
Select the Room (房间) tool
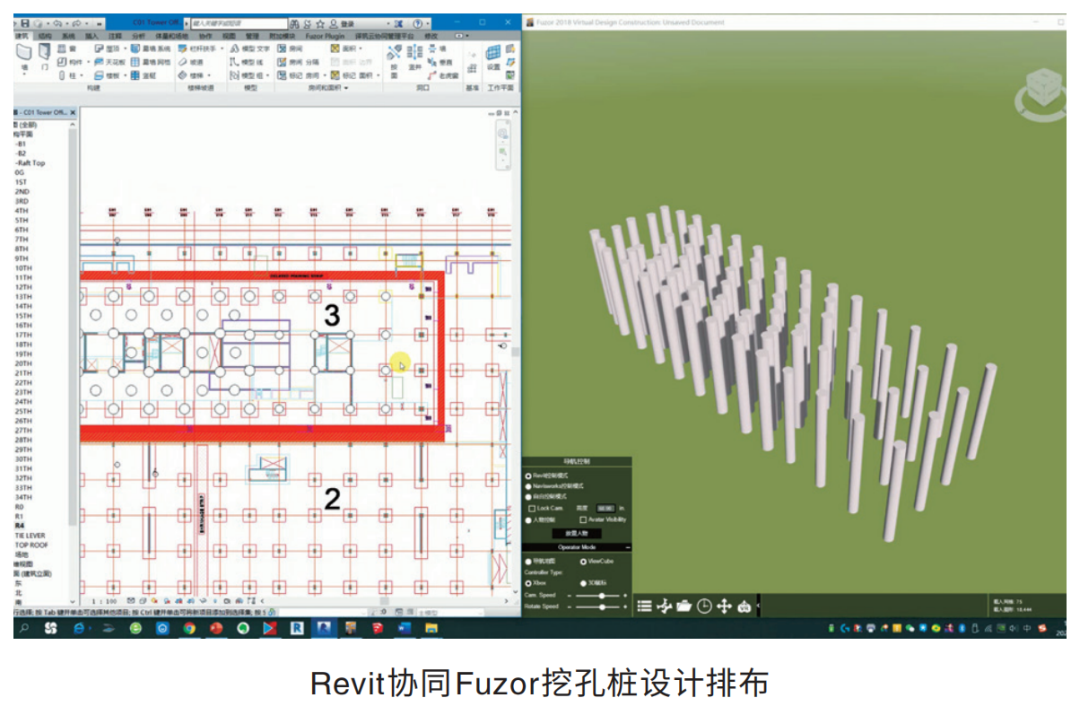tap(291, 48)
